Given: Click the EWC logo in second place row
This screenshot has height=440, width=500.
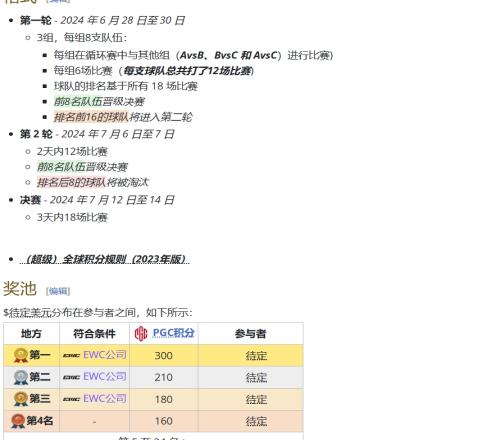Looking at the screenshot, I should tap(71, 377).
